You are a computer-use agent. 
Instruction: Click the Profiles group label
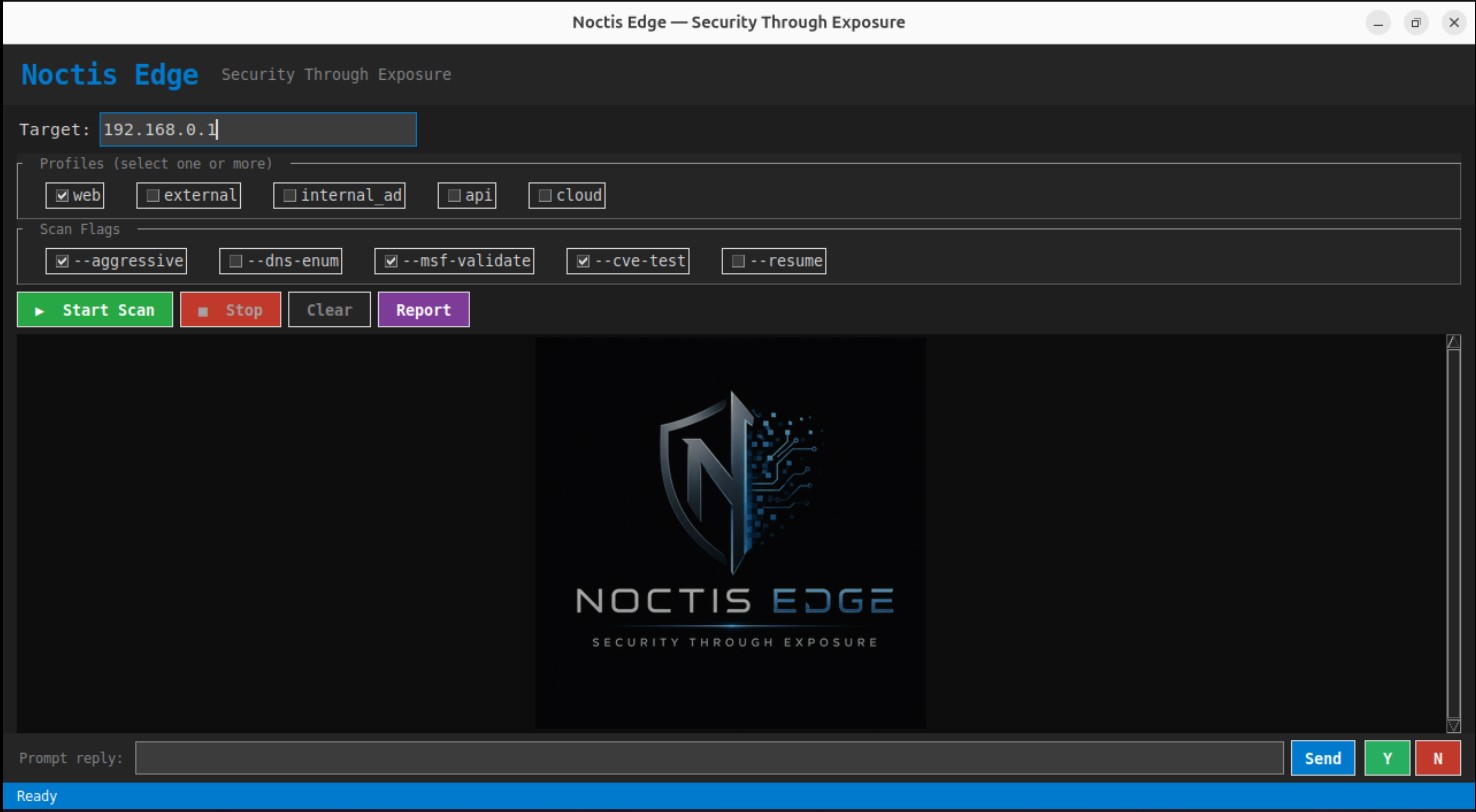click(156, 163)
